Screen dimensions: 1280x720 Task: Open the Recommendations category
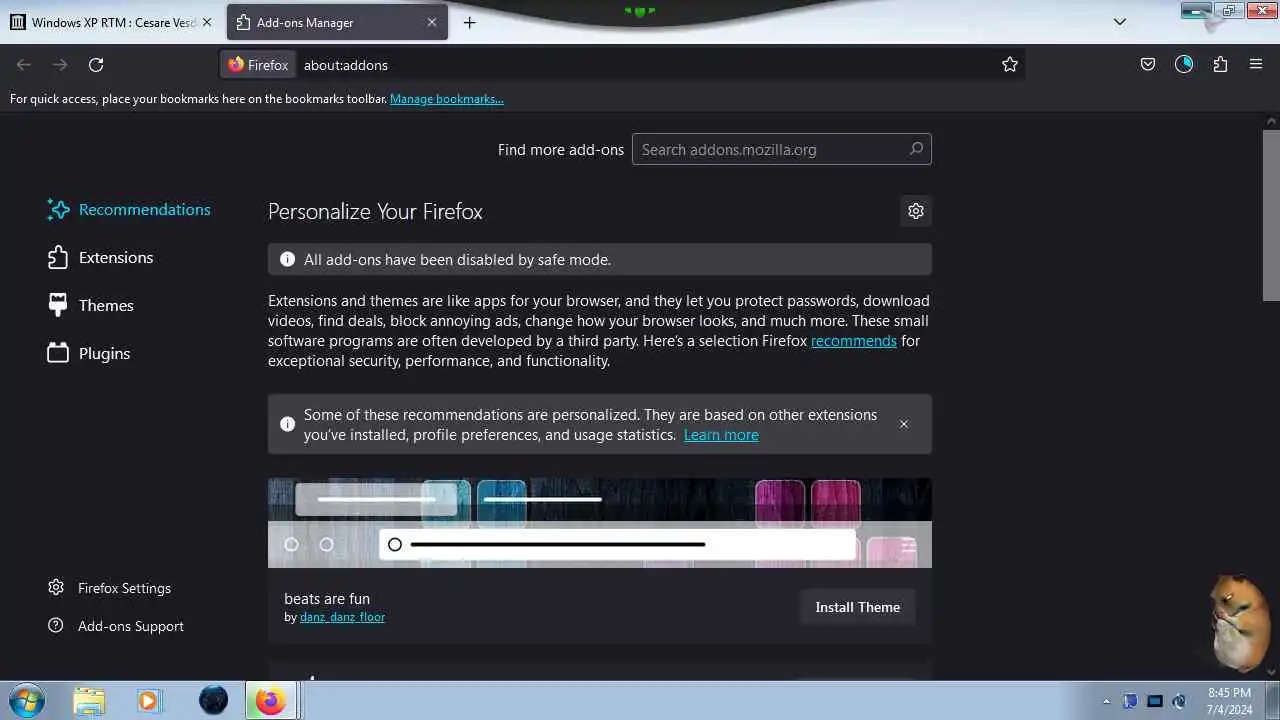click(129, 209)
